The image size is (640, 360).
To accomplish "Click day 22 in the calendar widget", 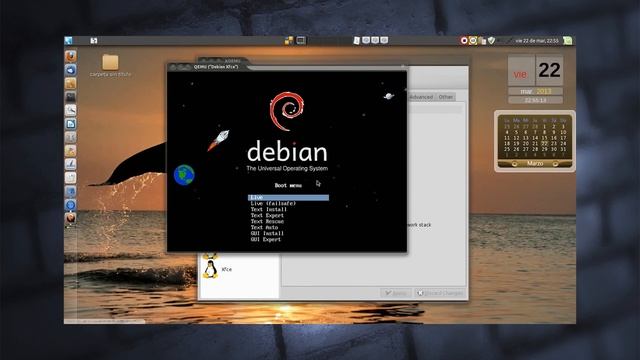I will [544, 144].
